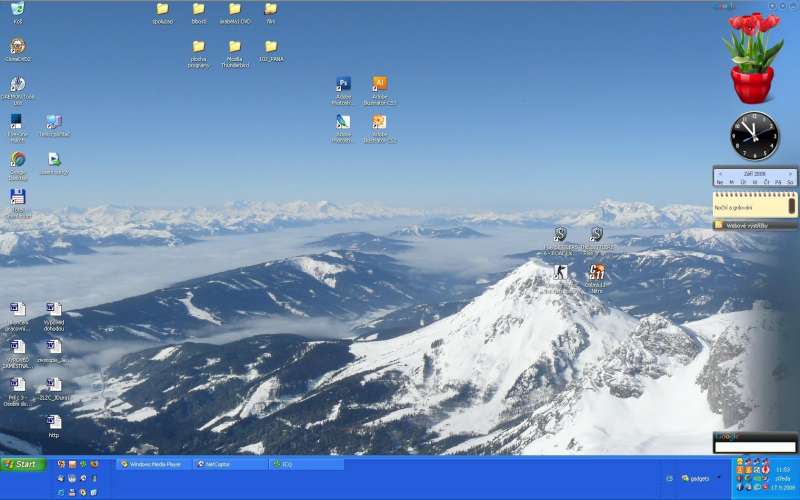Open the Mozilla Thunderbird folder
Image resolution: width=800 pixels, height=500 pixels.
tap(234, 47)
